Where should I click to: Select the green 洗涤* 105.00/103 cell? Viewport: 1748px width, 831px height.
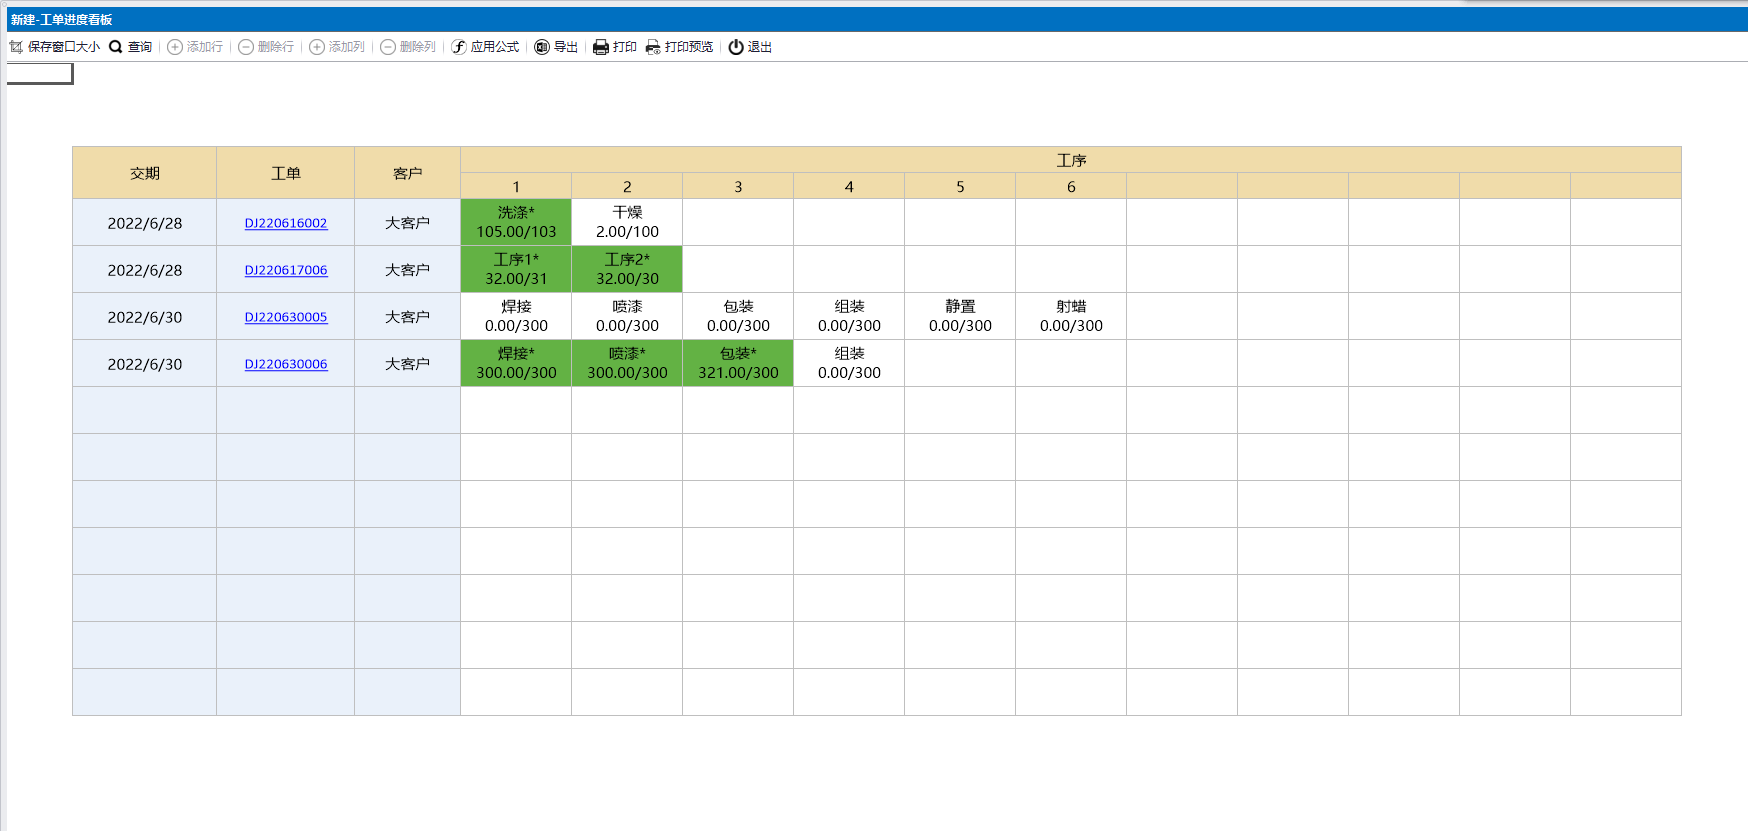coord(516,222)
